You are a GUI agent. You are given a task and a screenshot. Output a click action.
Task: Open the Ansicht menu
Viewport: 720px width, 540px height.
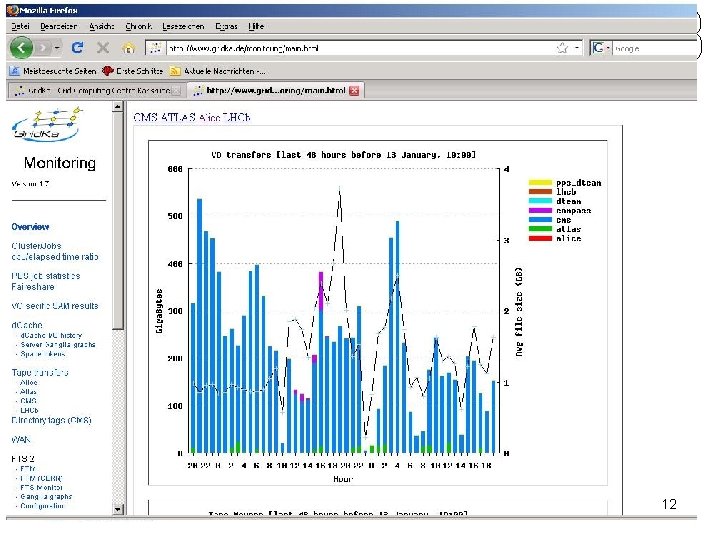click(101, 26)
